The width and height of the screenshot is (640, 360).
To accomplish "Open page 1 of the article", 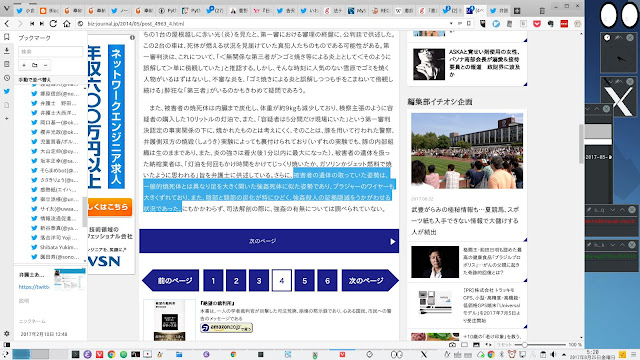I will pos(213,280).
